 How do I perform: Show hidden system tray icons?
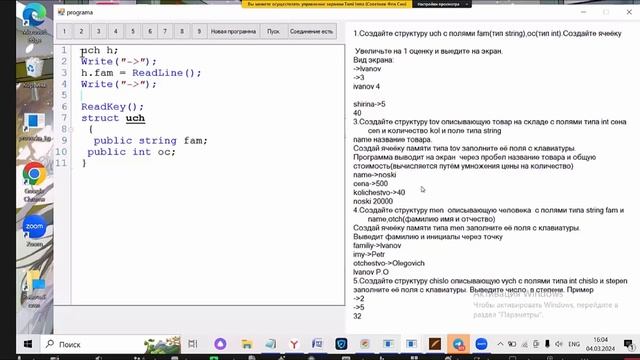[x=500, y=344]
